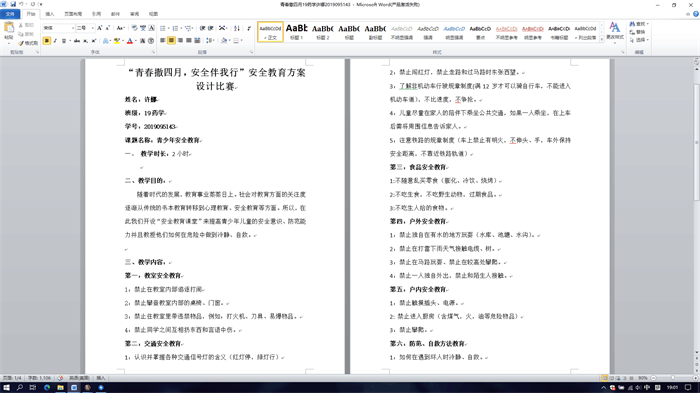Switch to Print Layout view in status bar

604,378
